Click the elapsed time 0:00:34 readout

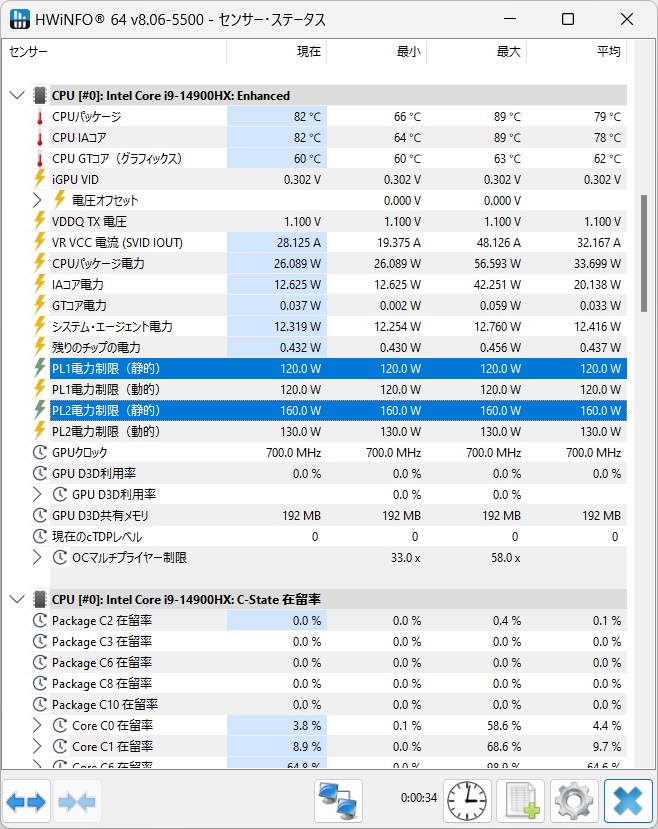point(419,797)
